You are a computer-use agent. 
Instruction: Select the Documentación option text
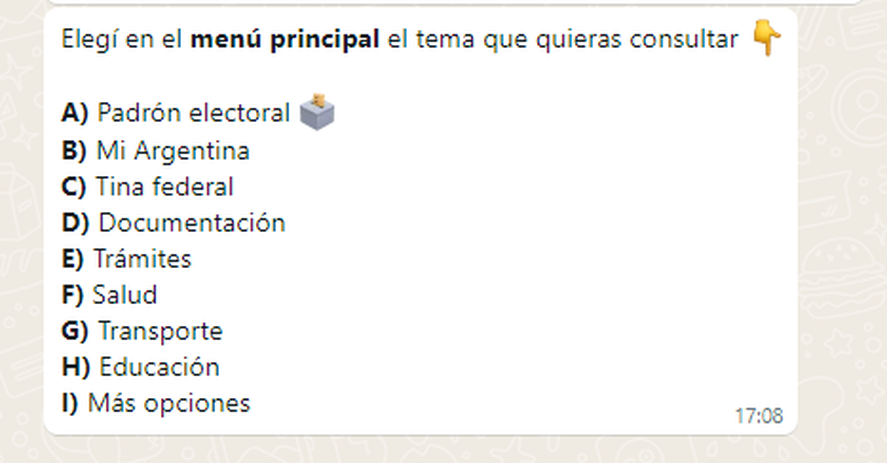pos(192,223)
